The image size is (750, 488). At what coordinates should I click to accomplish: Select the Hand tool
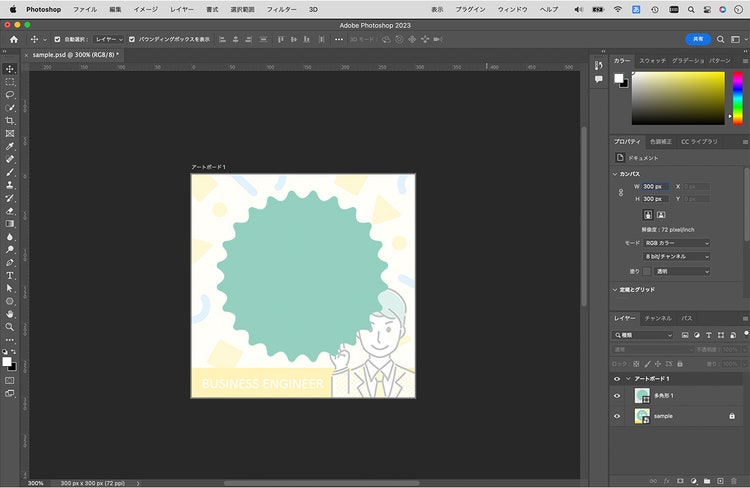tap(10, 314)
